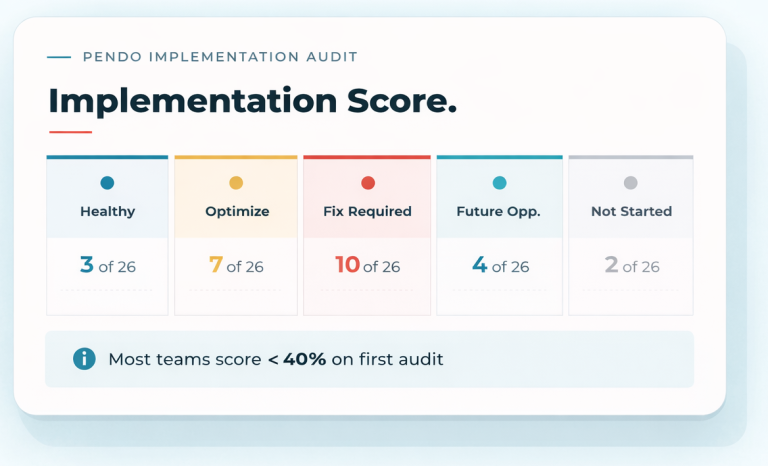Click the blue Healthy status dot
The image size is (768, 466).
(x=107, y=183)
